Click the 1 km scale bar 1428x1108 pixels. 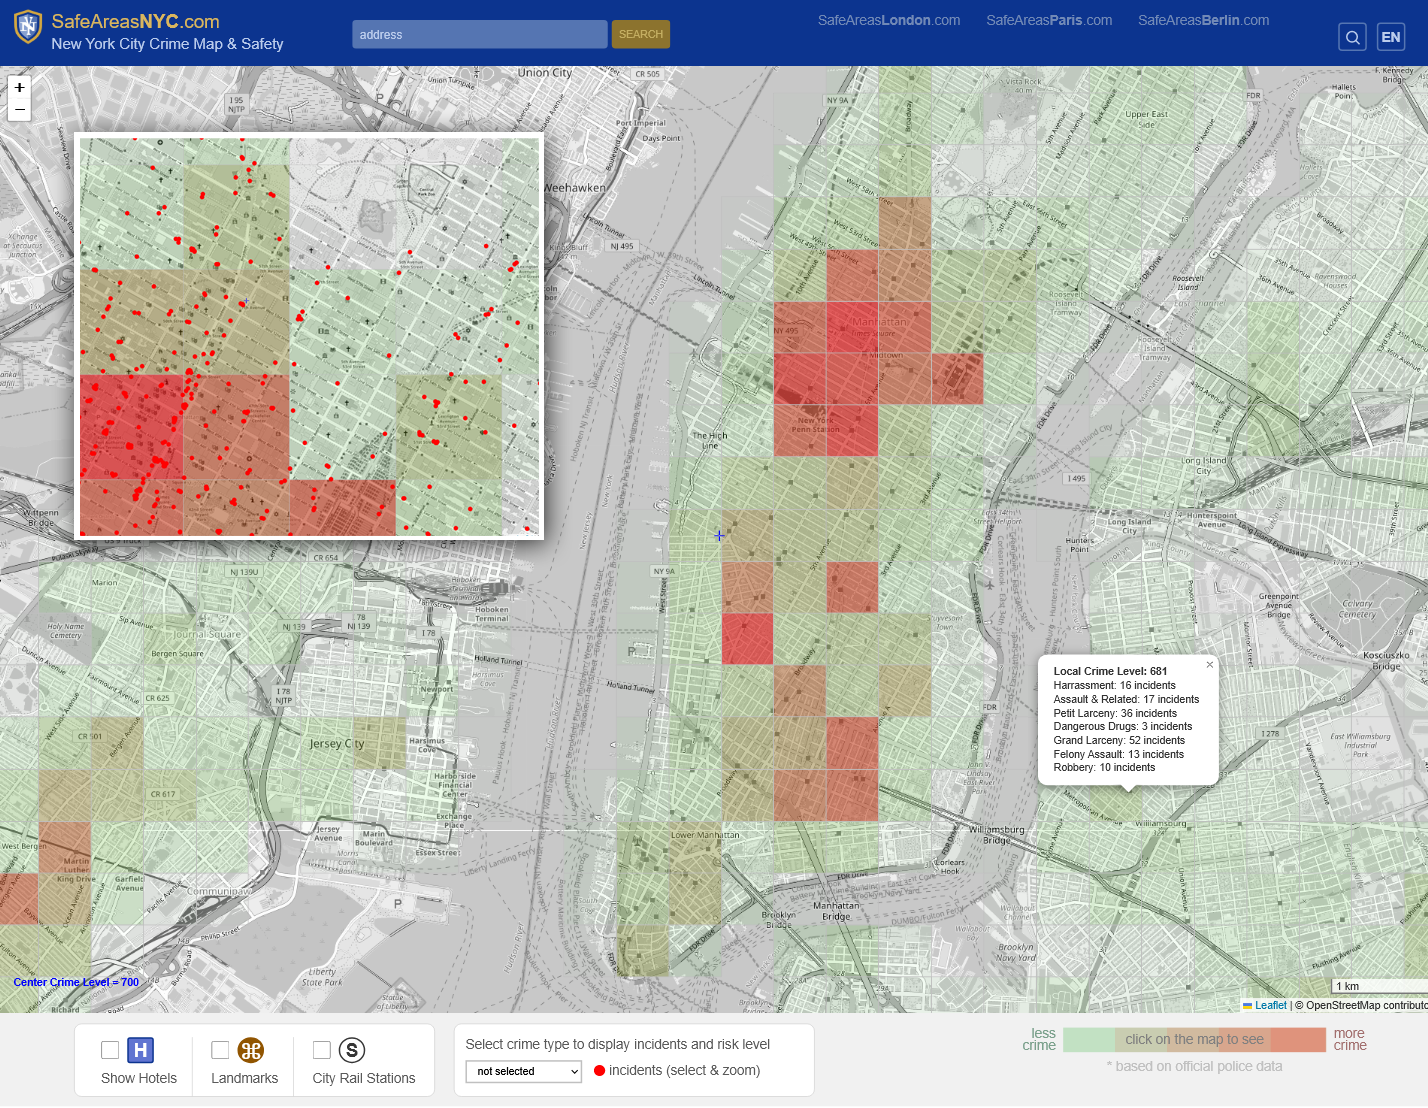pos(1380,986)
